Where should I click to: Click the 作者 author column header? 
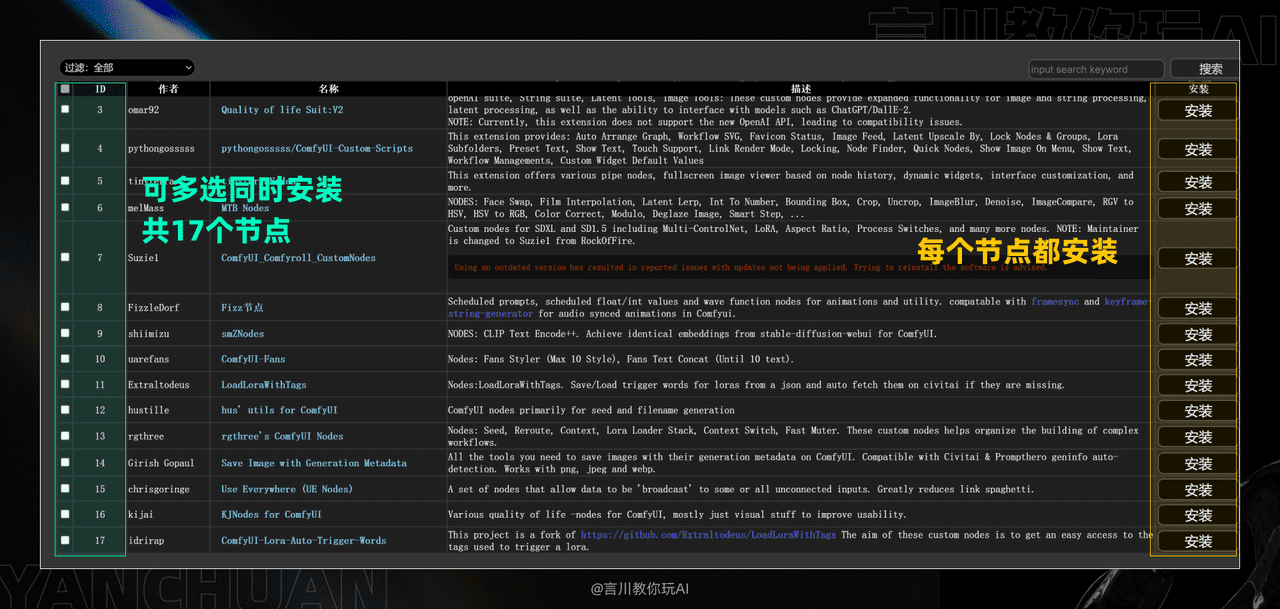point(168,89)
